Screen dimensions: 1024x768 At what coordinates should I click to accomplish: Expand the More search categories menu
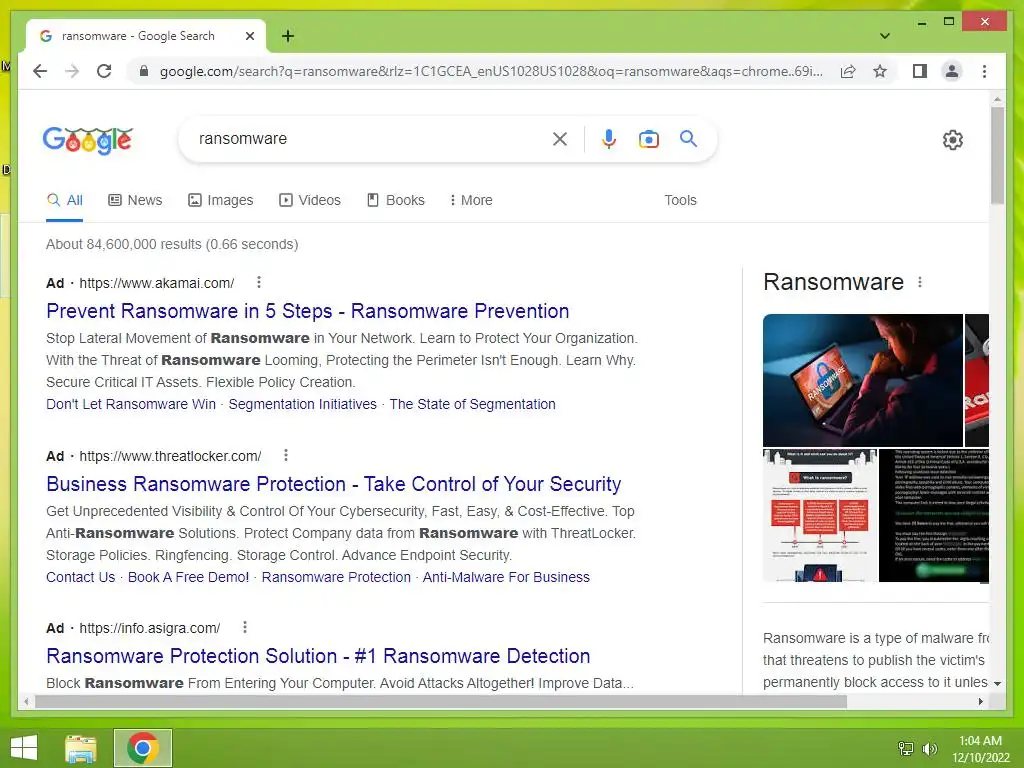tap(471, 200)
